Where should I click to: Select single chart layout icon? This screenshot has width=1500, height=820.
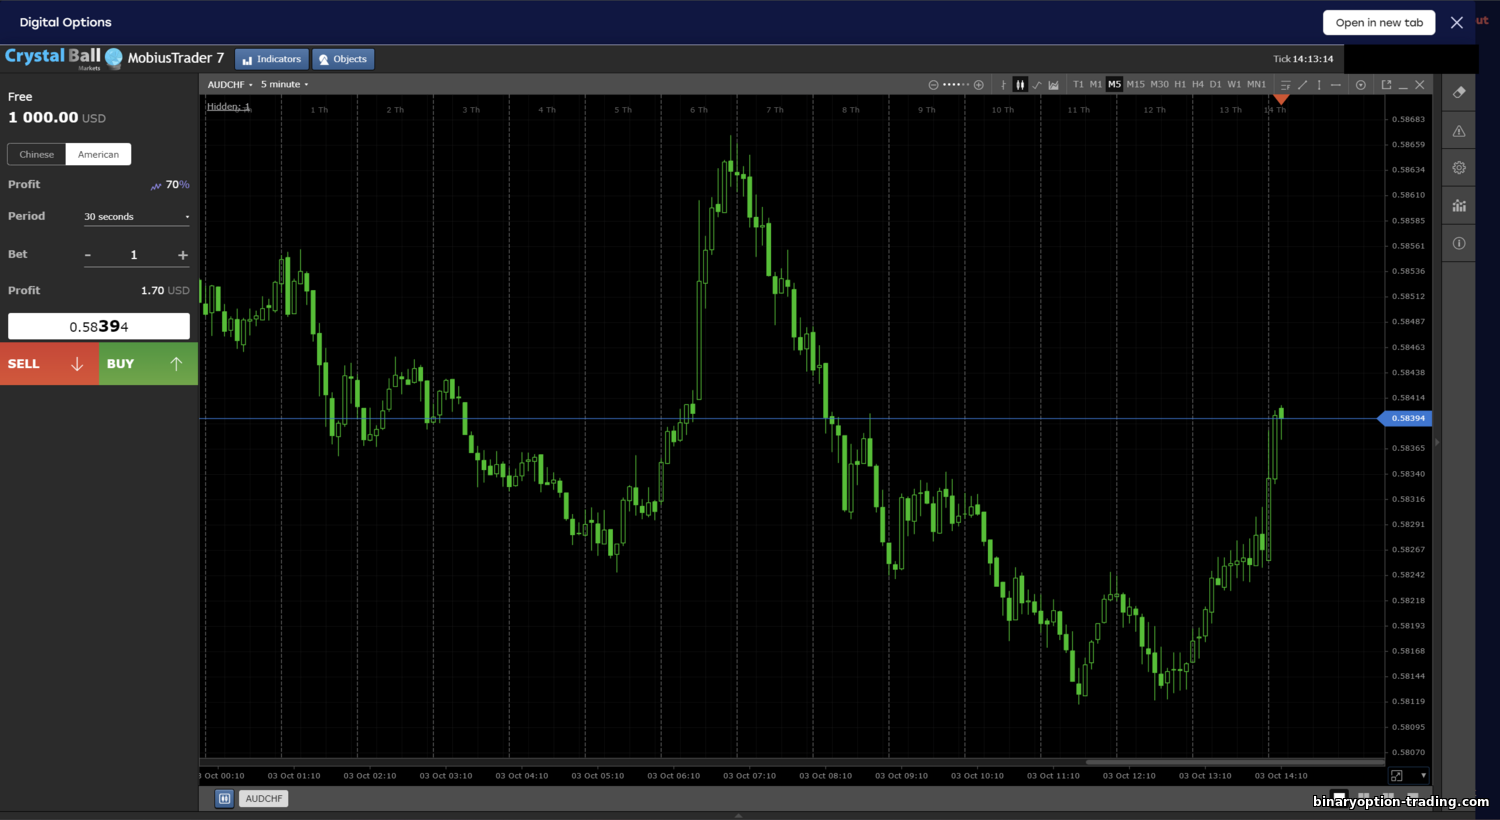pyautogui.click(x=1339, y=797)
